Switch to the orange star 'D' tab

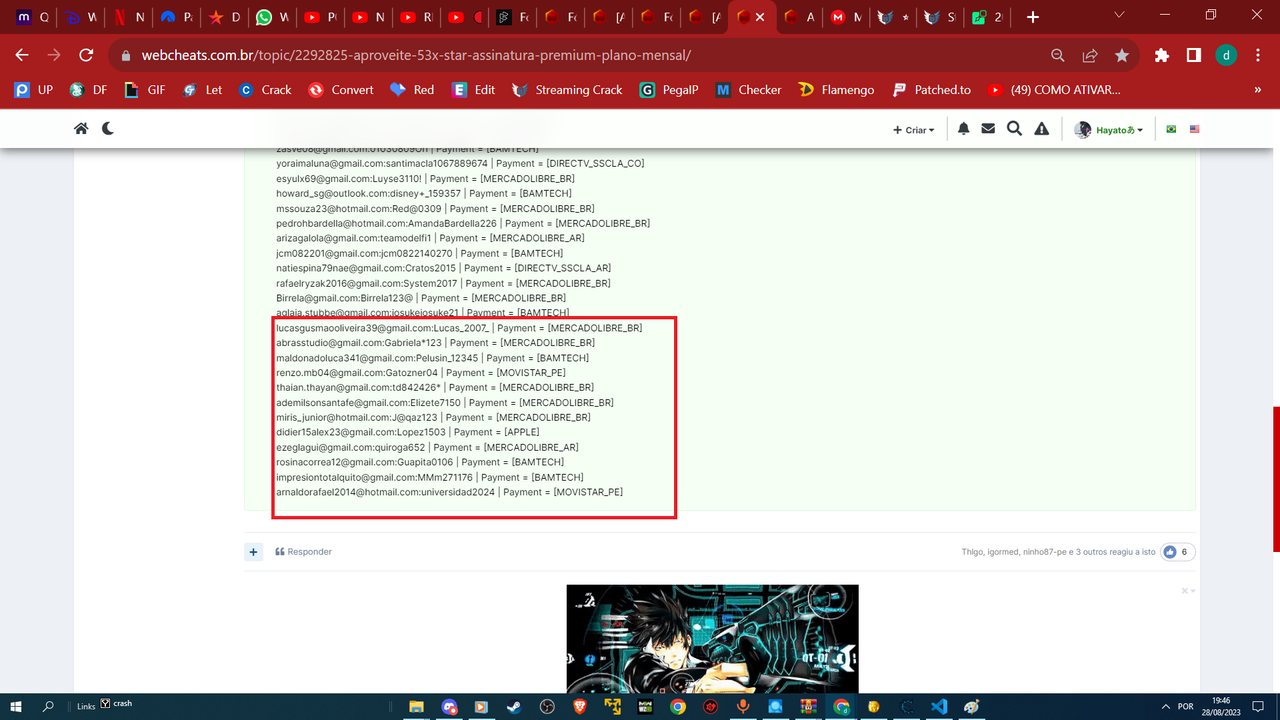point(223,17)
